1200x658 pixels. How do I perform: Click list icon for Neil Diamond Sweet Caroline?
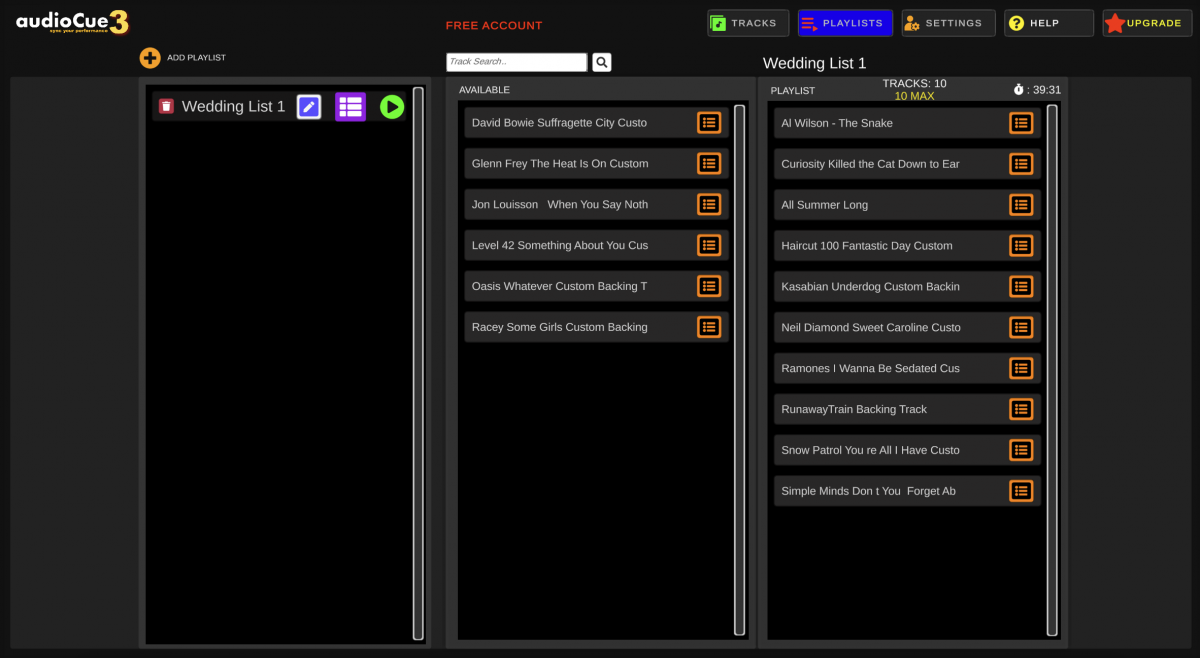[x=1021, y=328]
